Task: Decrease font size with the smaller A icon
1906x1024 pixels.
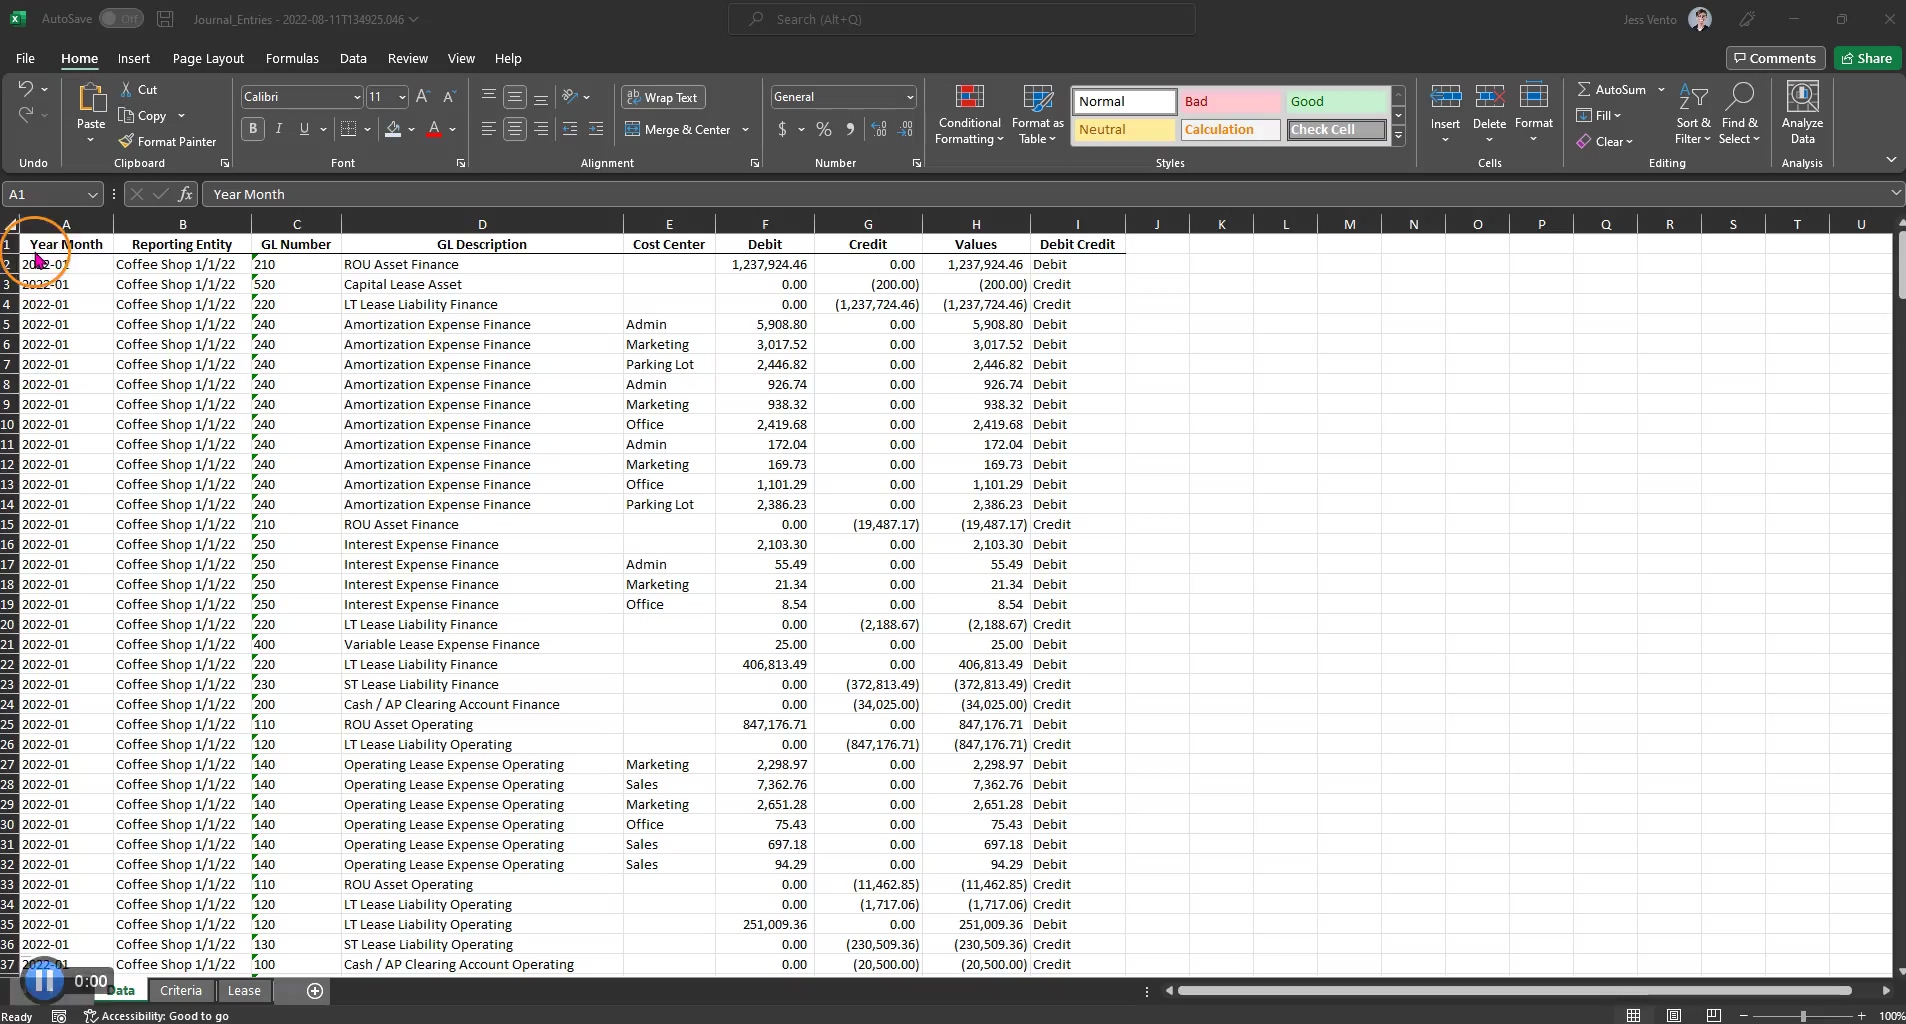Action: point(449,97)
